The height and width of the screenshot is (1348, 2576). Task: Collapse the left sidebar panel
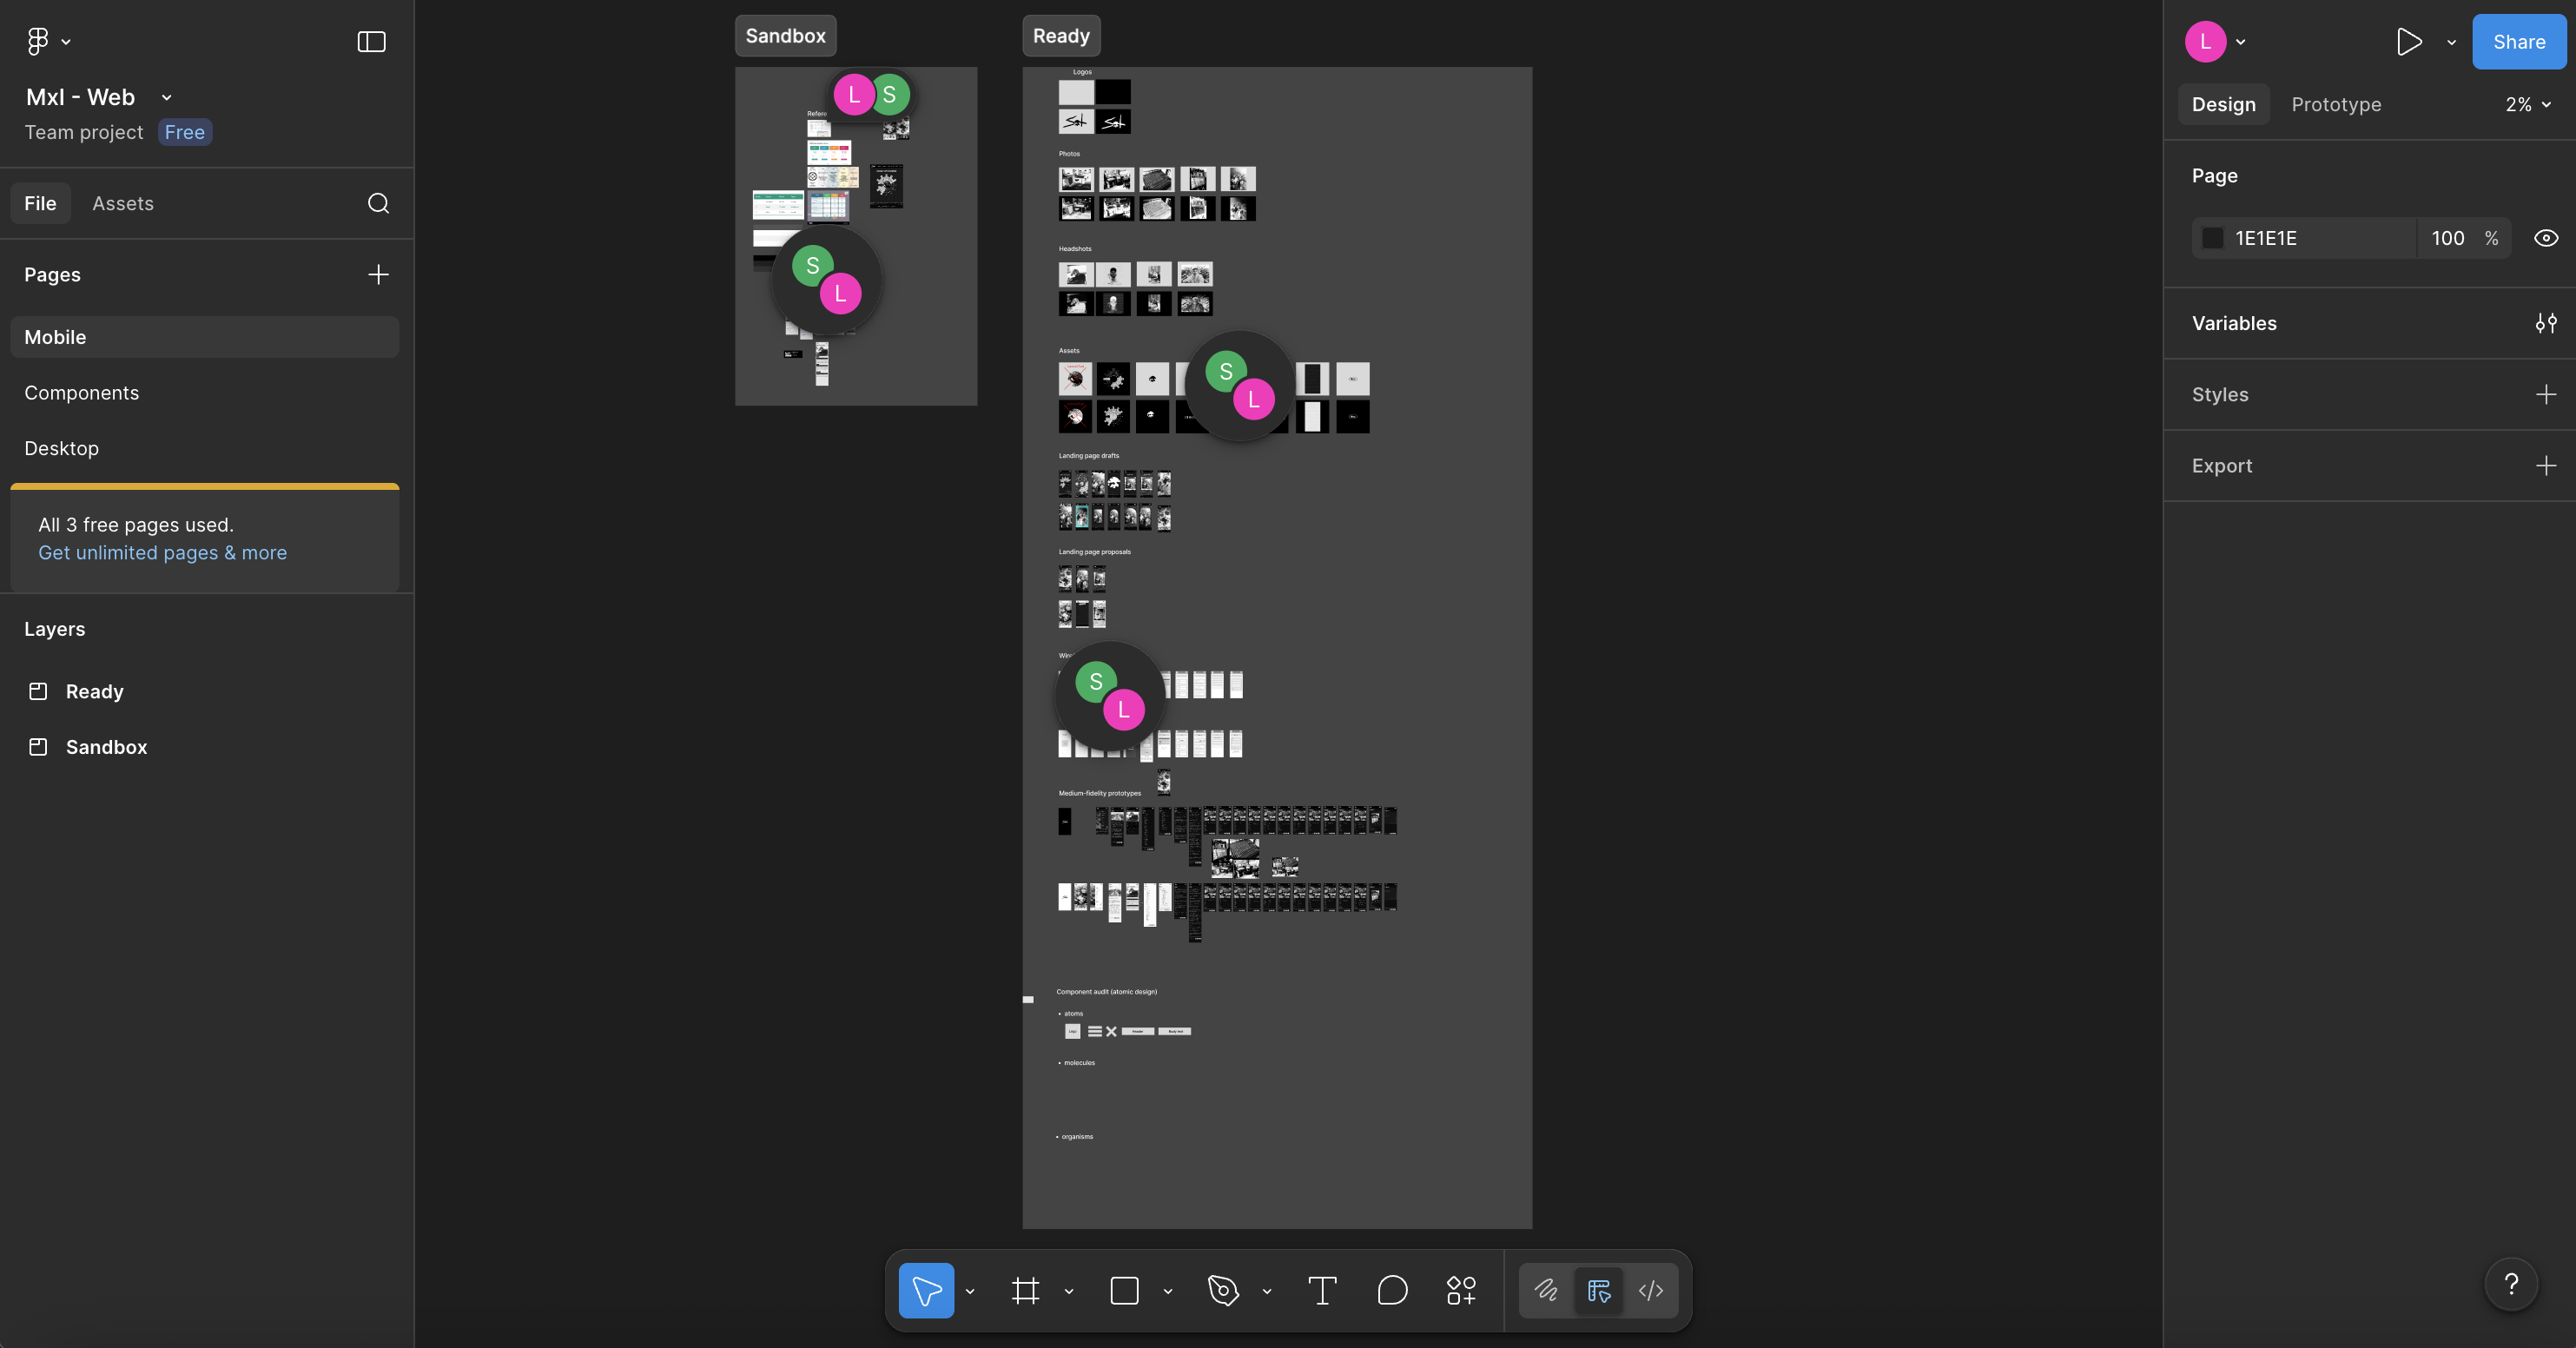click(x=371, y=41)
